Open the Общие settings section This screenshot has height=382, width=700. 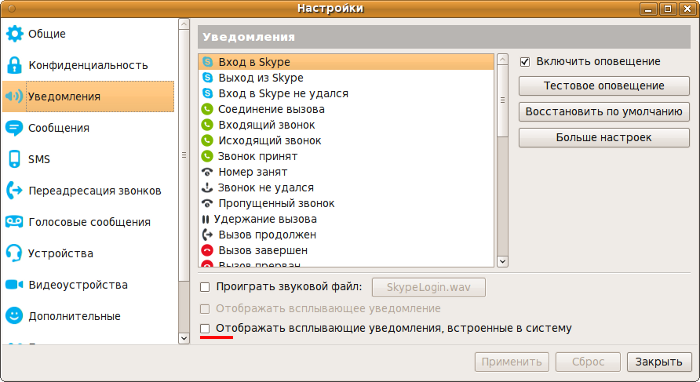88,33
